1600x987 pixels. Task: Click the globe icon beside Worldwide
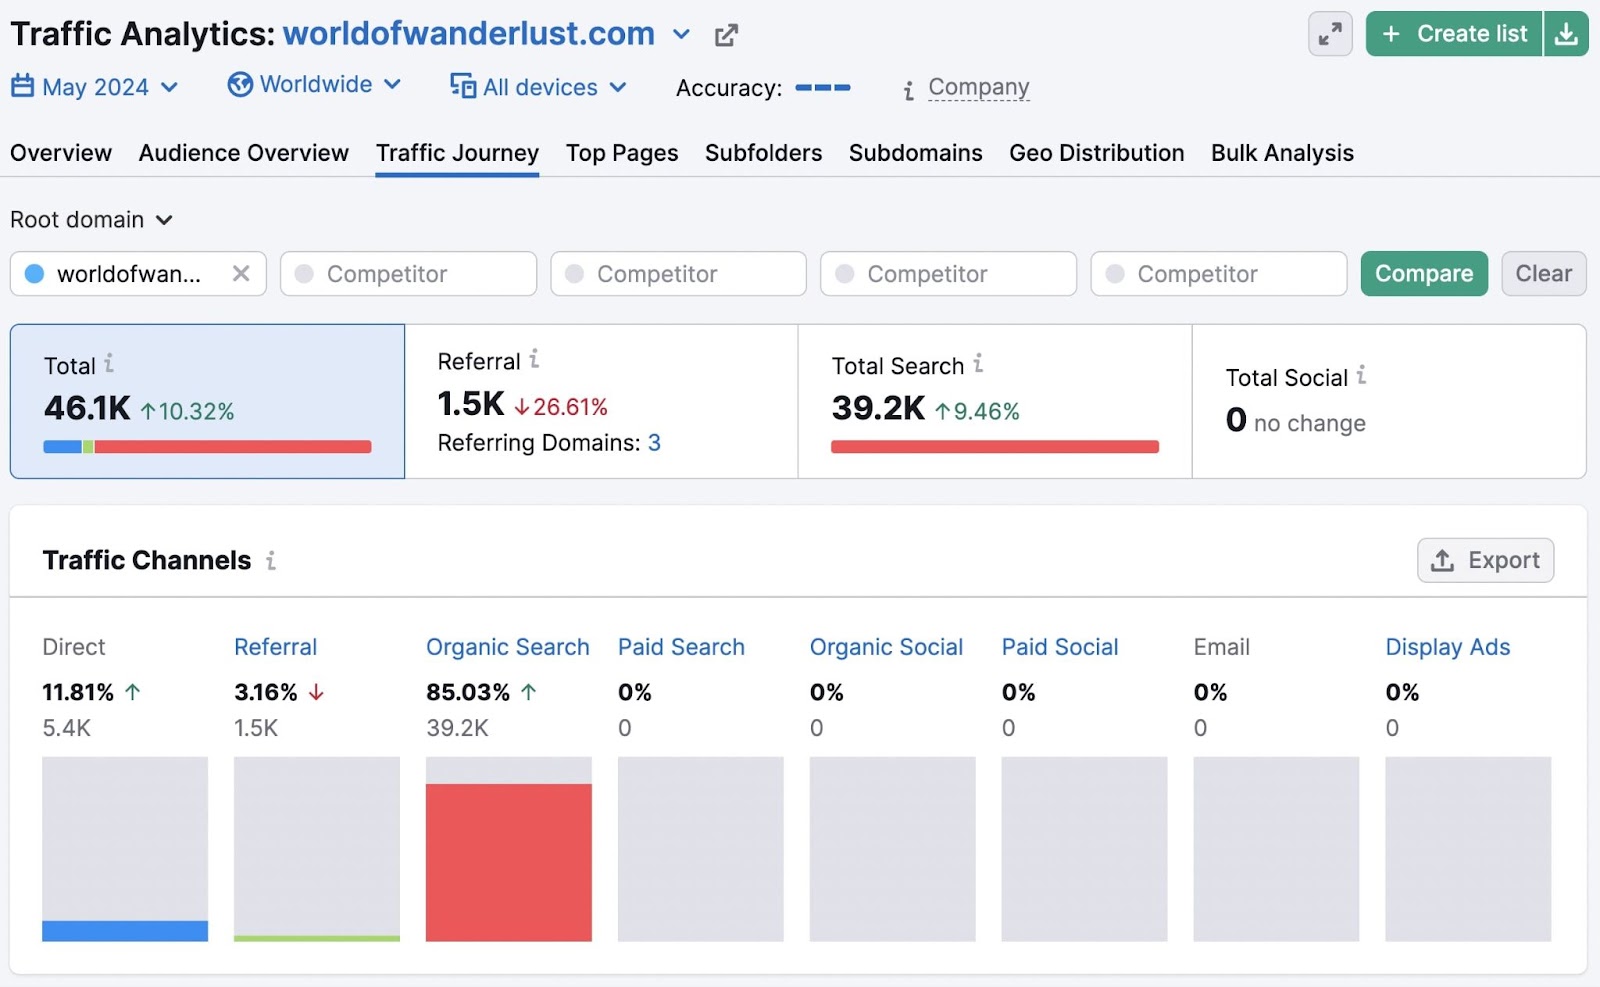(x=240, y=84)
